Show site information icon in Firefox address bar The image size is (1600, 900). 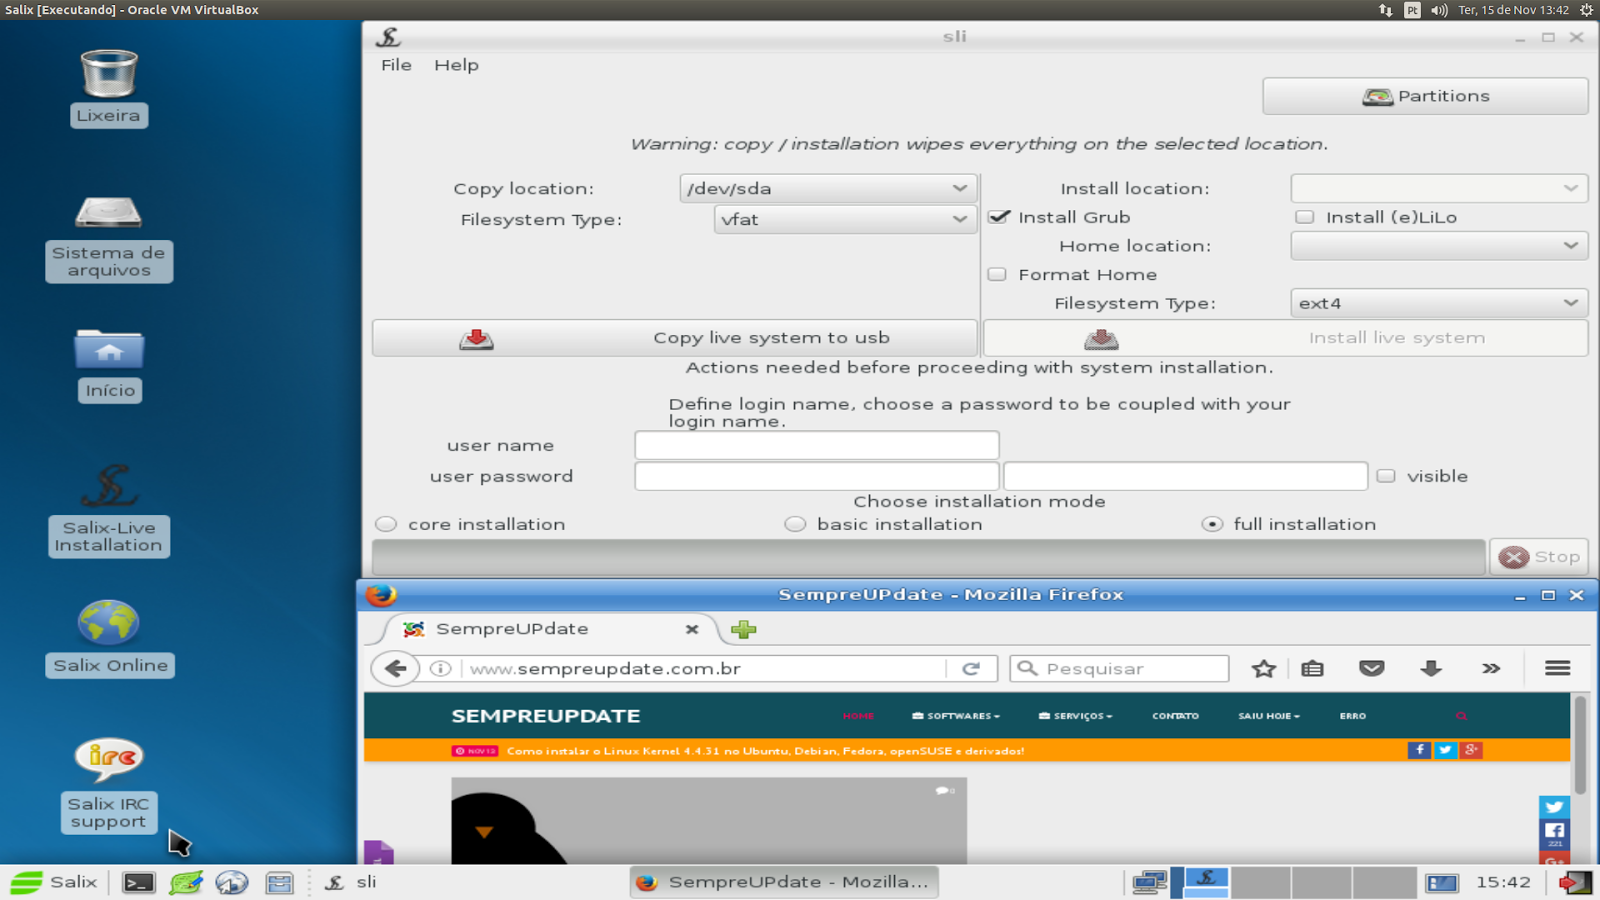tap(440, 668)
